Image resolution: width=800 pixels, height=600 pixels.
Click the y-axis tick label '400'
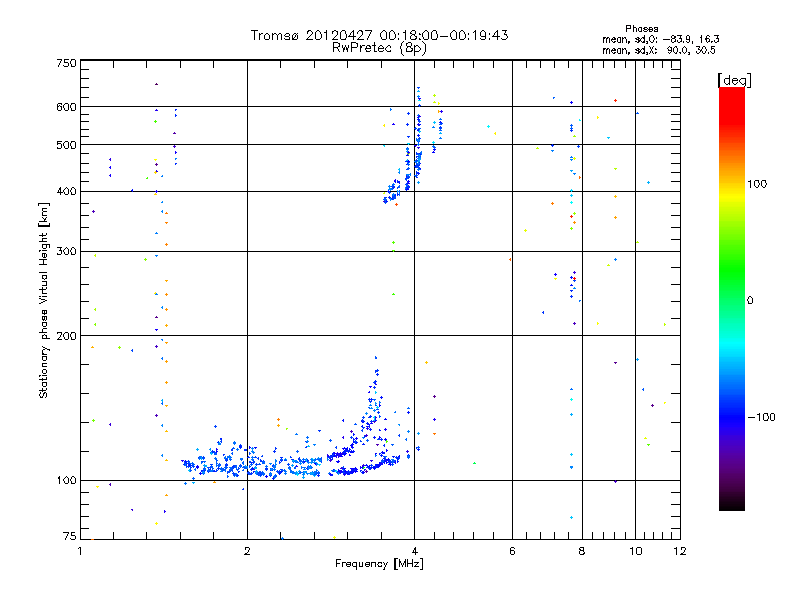click(x=66, y=191)
